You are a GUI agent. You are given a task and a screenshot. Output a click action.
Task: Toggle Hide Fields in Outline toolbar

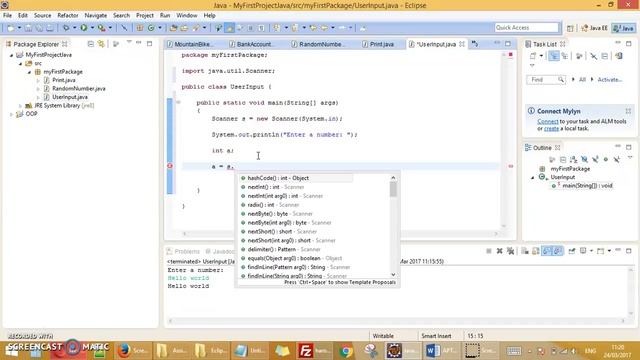584,159
